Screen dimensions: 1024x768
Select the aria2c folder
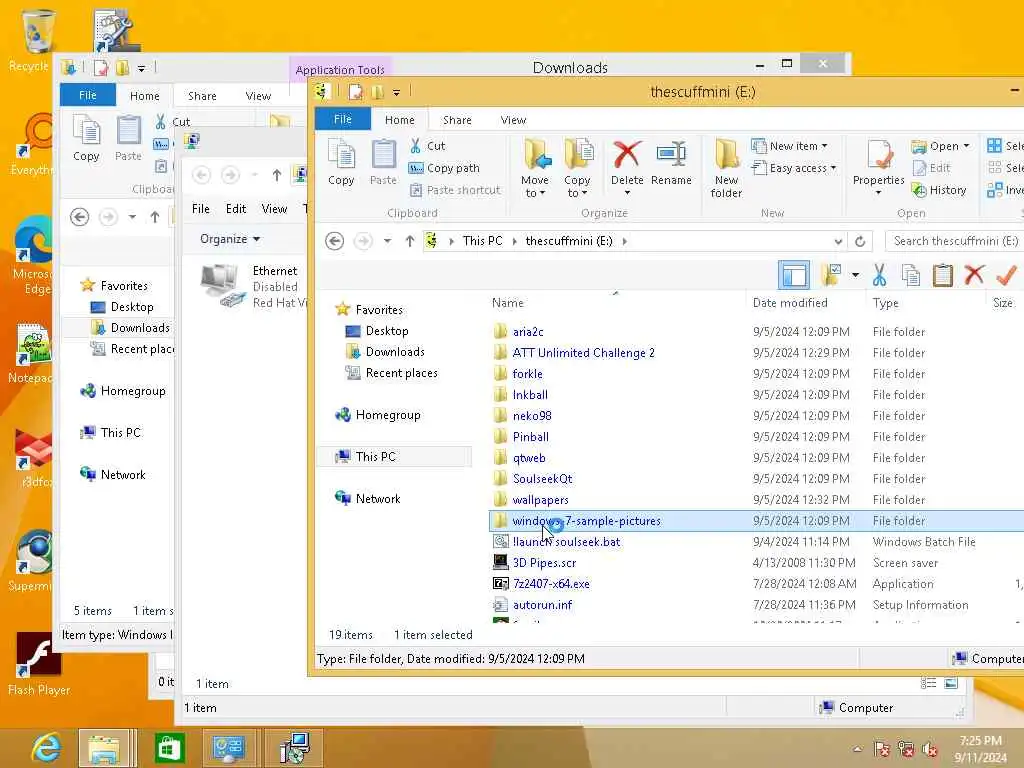click(x=528, y=332)
